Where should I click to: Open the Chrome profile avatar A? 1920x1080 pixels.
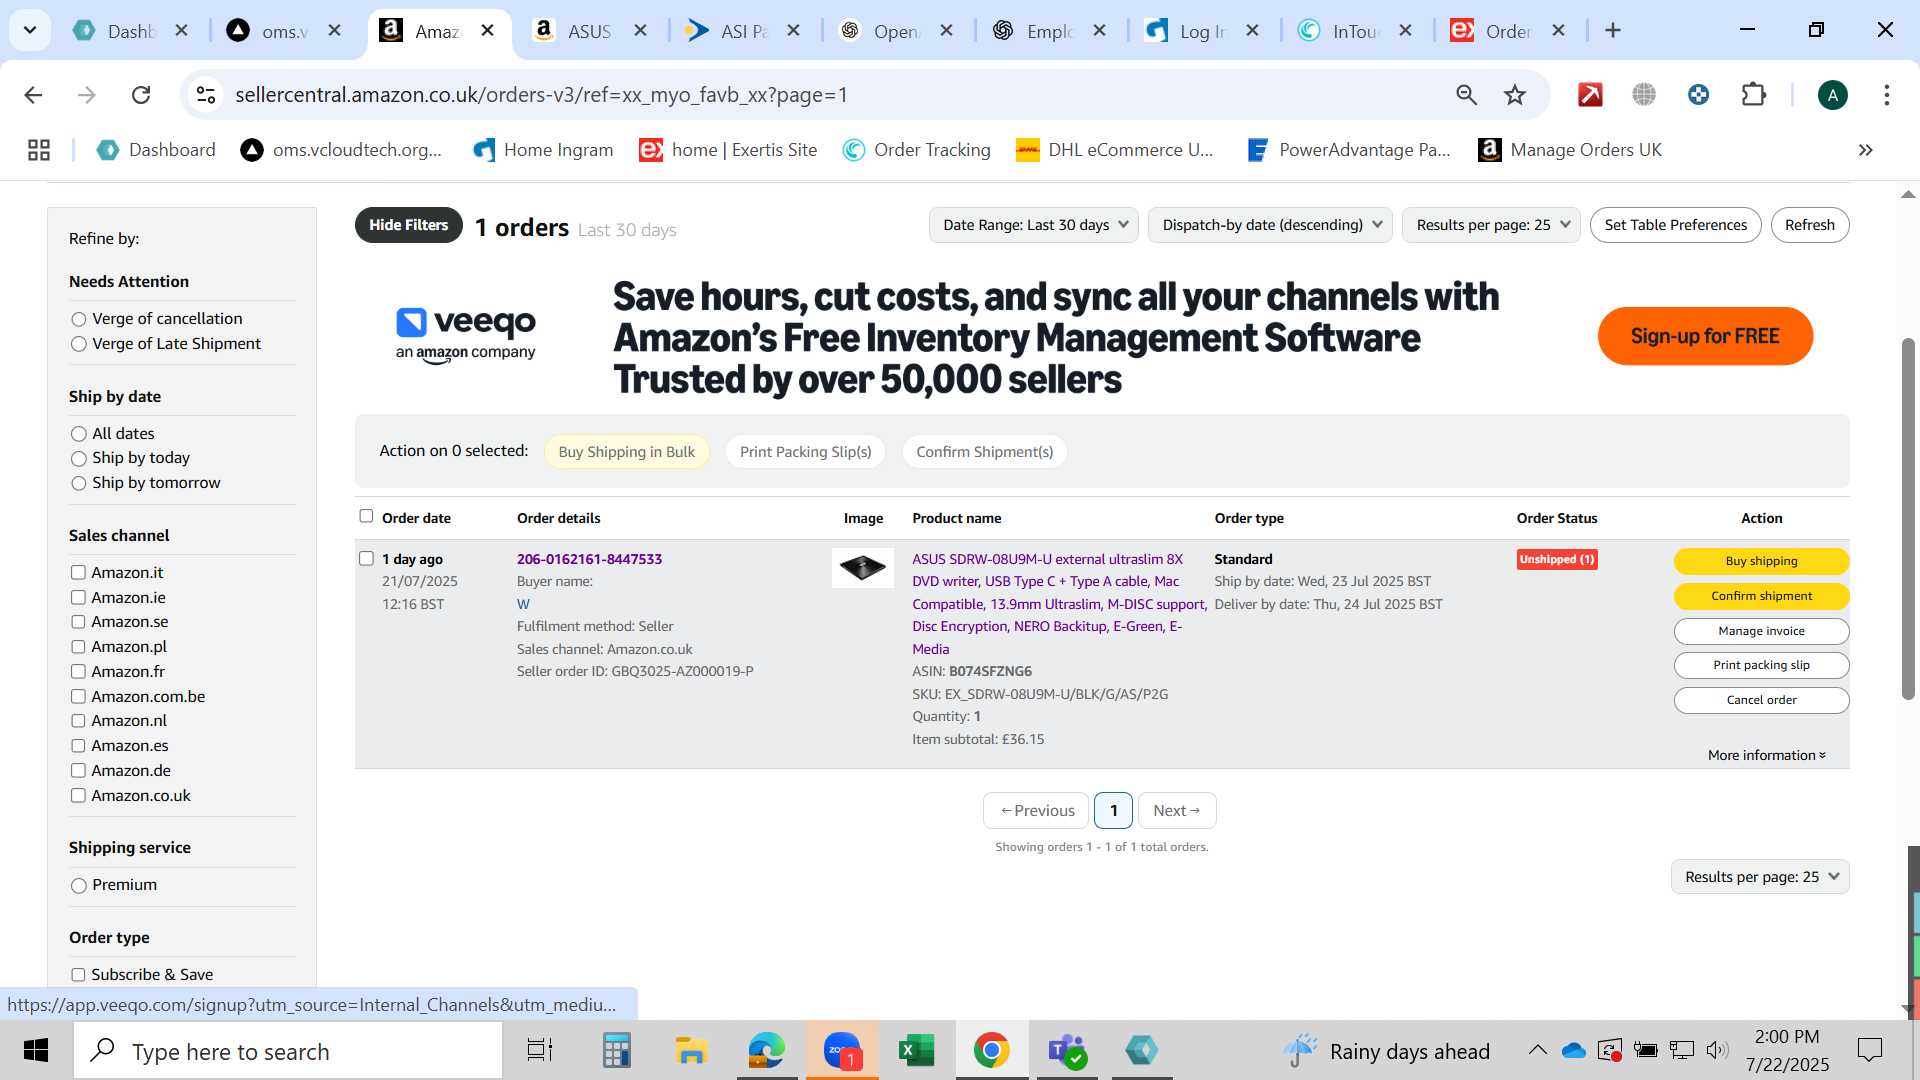[1832, 95]
